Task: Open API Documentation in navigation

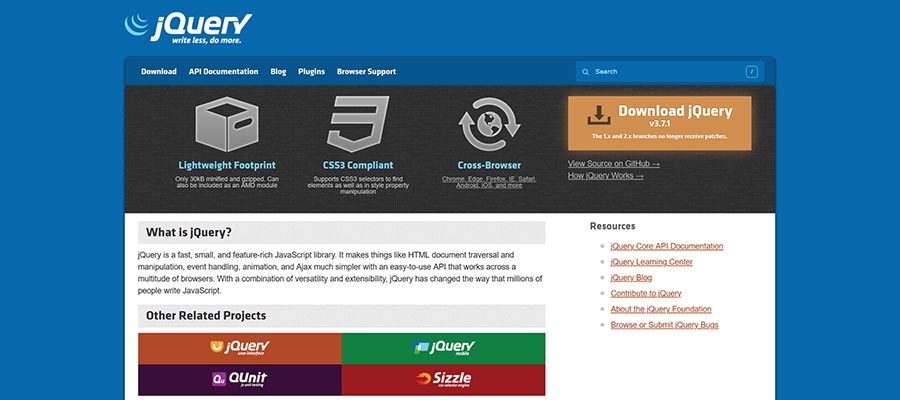Action: 223,72
